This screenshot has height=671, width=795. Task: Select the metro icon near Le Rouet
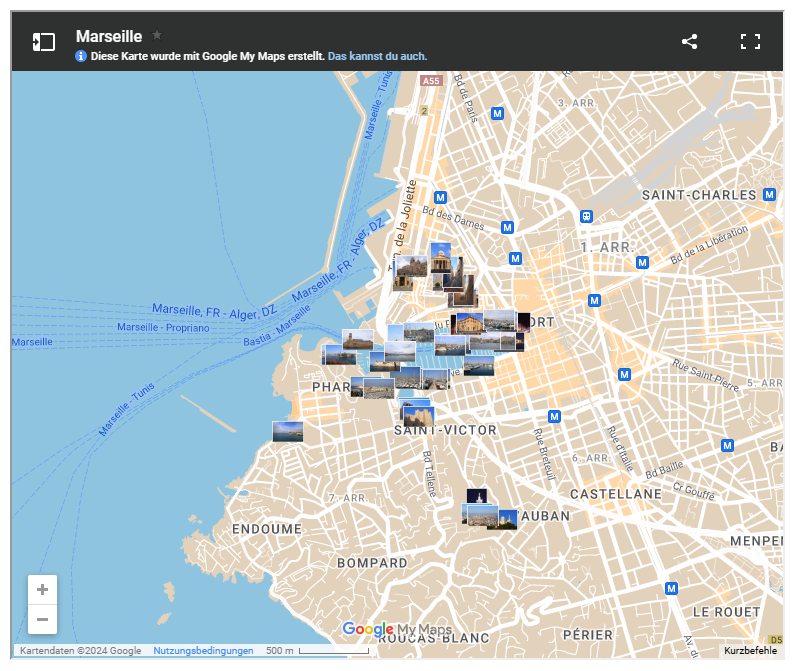pos(671,588)
